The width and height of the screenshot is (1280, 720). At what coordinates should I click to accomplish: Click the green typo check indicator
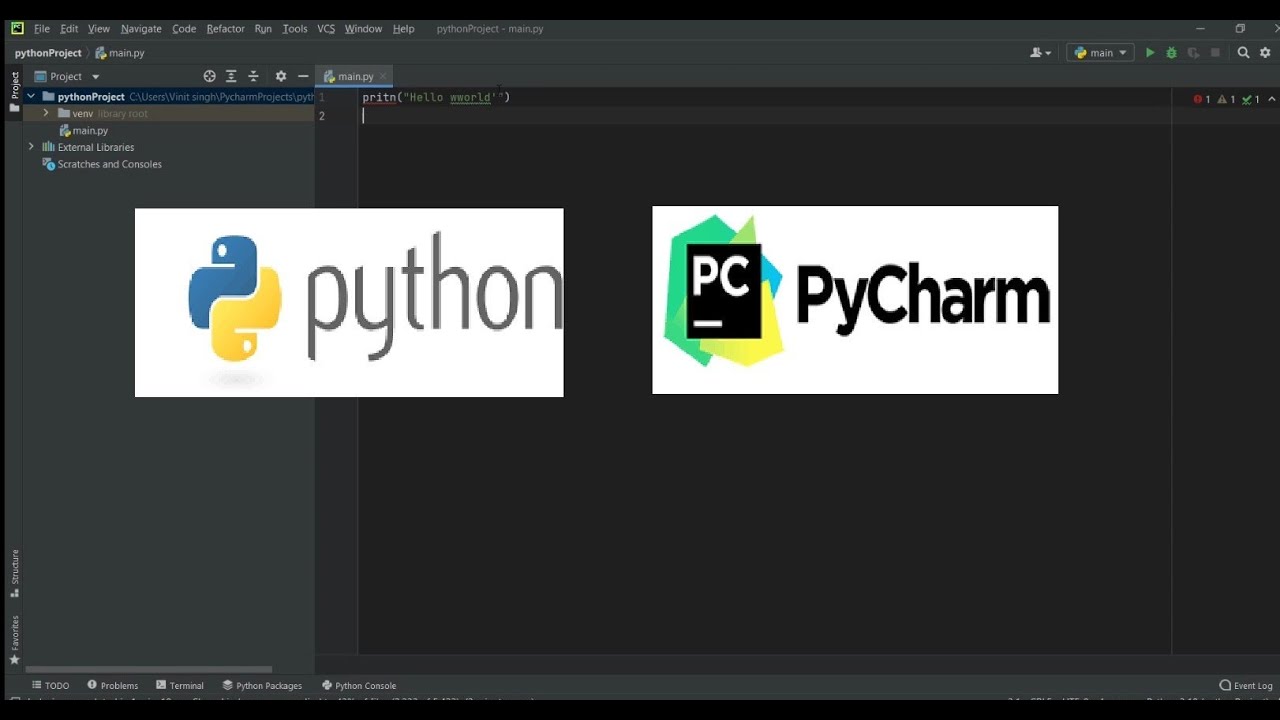coord(1251,99)
